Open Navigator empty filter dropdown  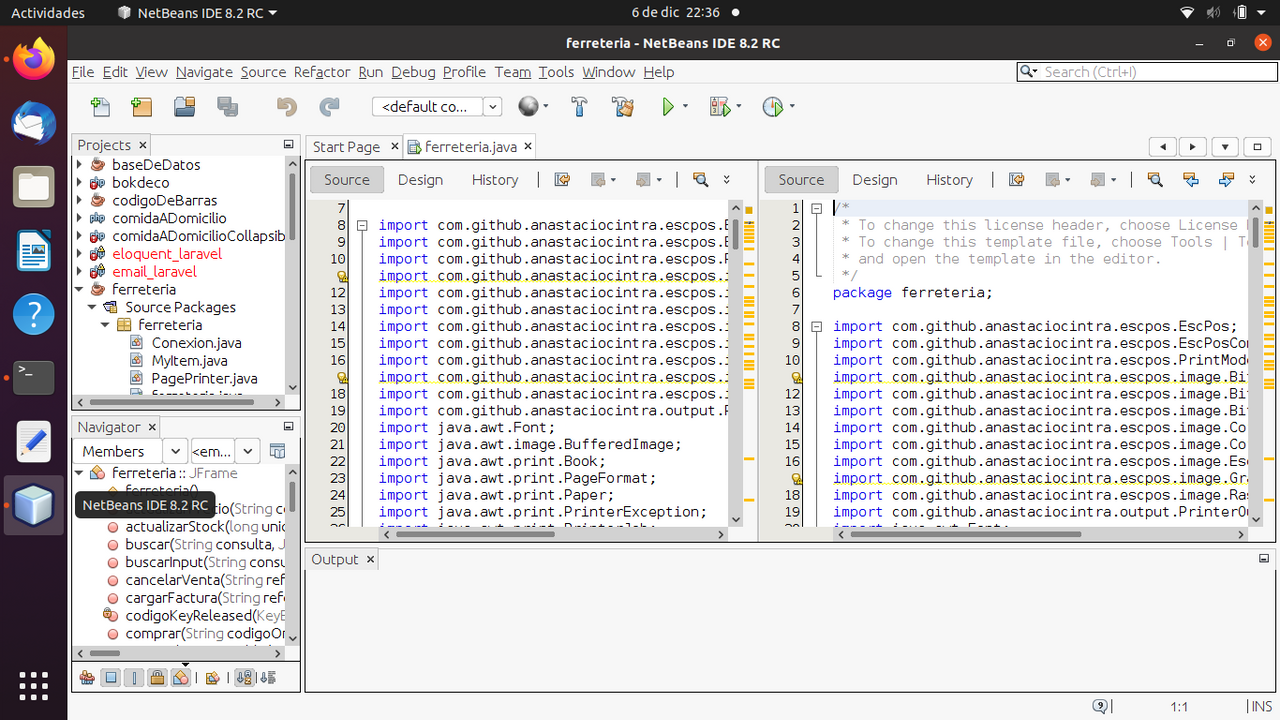247,452
